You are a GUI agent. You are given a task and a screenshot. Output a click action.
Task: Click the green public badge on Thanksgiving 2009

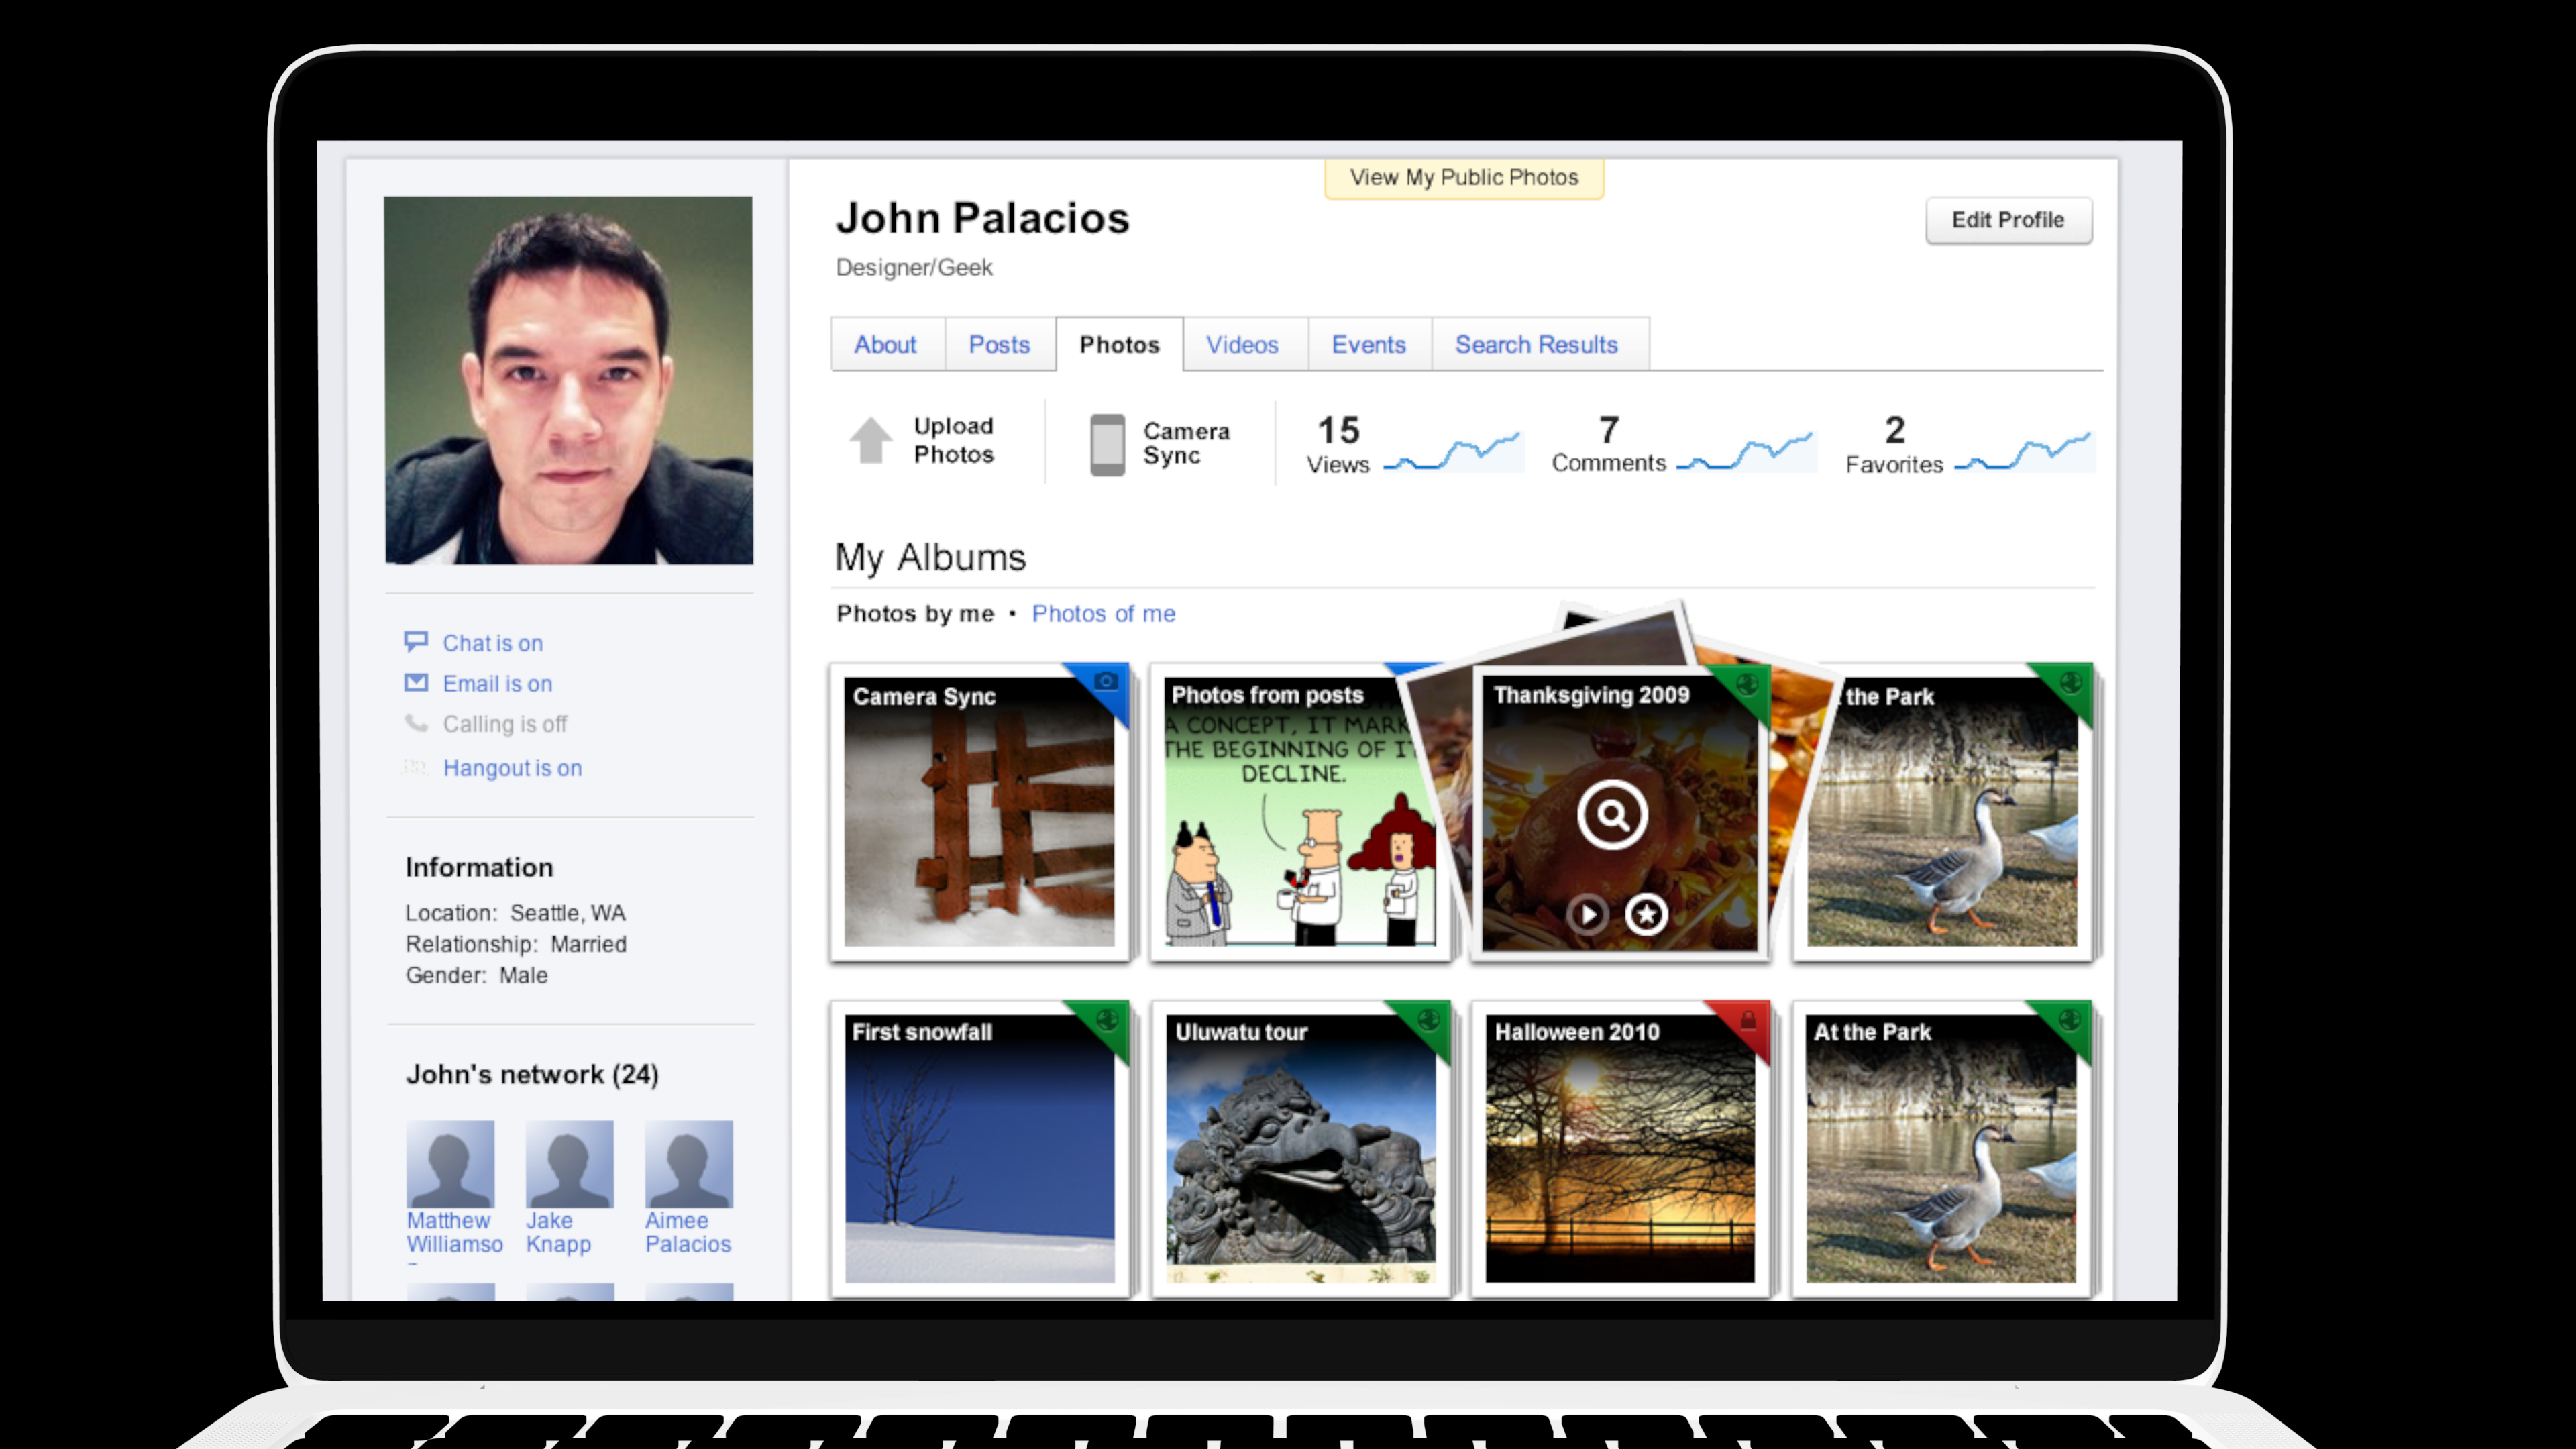click(1746, 684)
